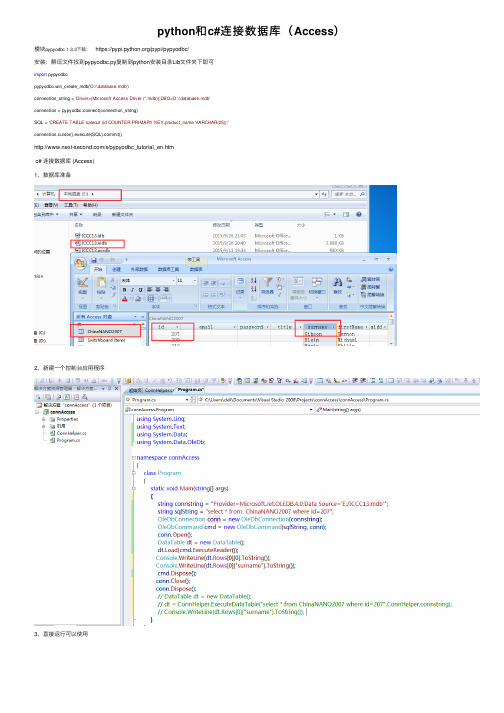This screenshot has height=713, width=504.
Task: Select the connAccess project in Solution Explorer
Action: pos(63,412)
